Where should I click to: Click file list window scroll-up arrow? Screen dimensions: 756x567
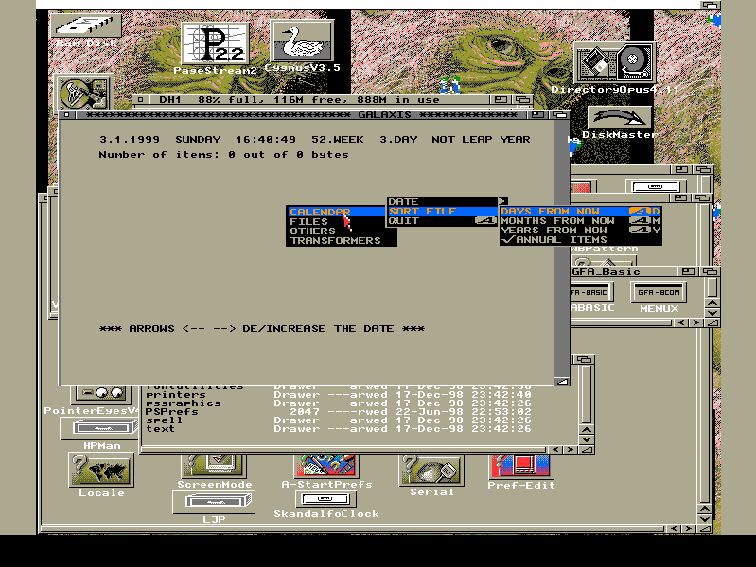point(586,430)
